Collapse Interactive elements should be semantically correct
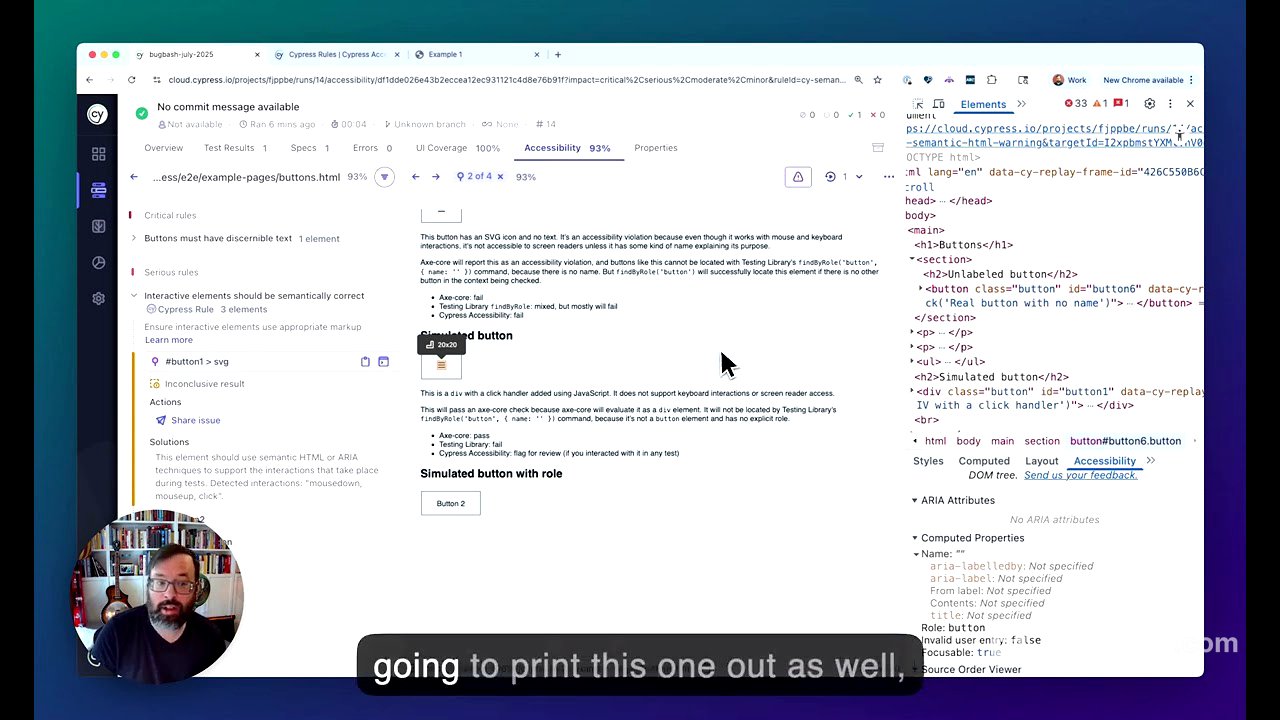 (134, 295)
